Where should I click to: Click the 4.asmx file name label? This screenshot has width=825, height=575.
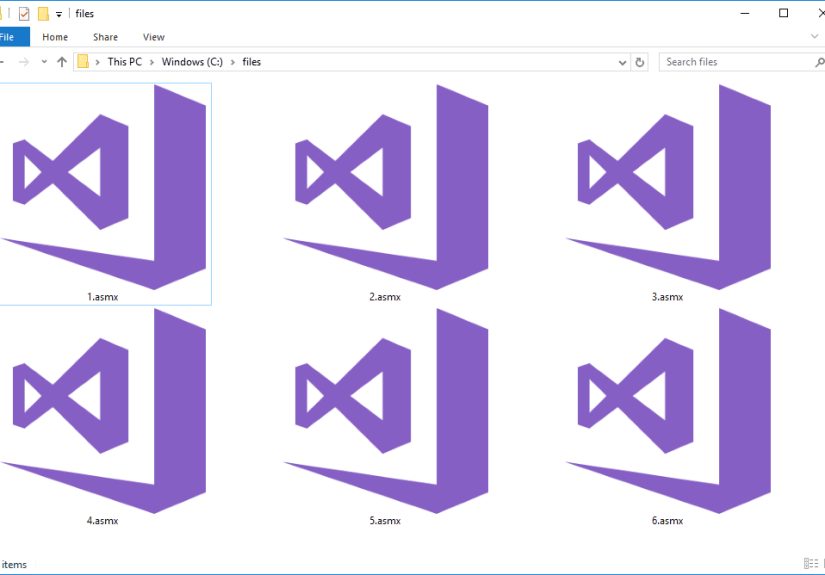(103, 521)
